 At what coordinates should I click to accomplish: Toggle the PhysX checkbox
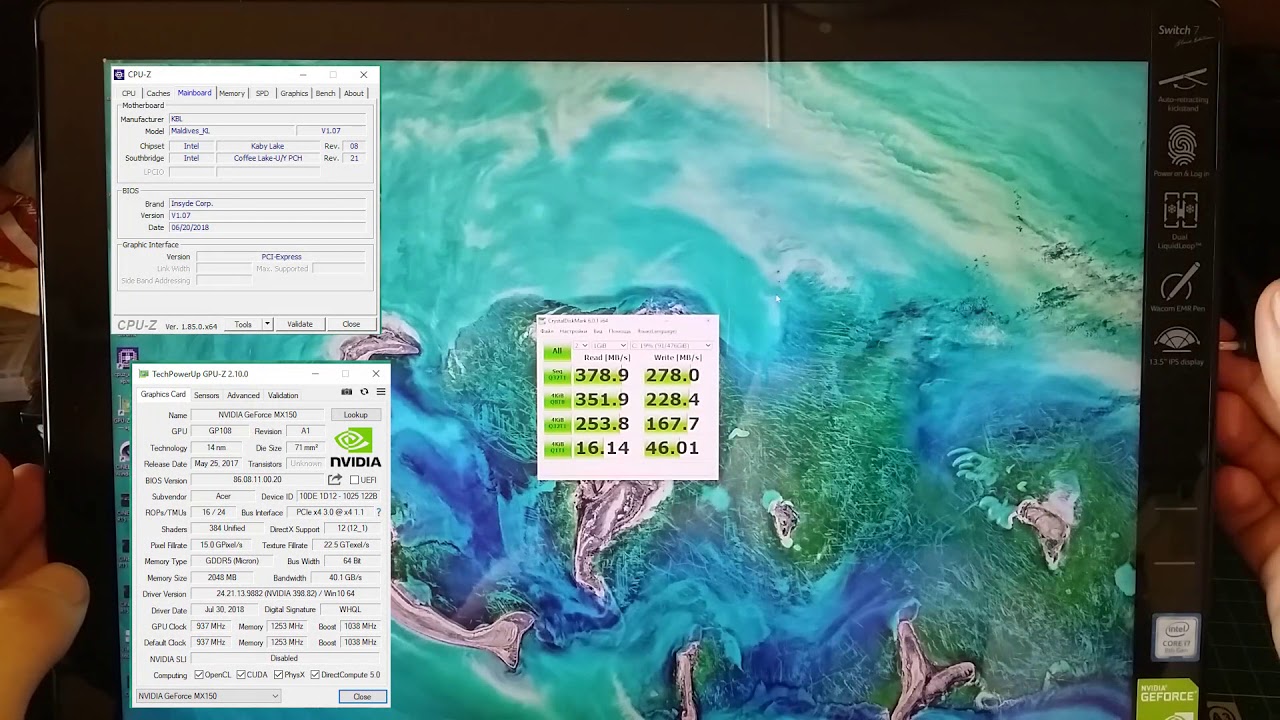pyautogui.click(x=279, y=675)
